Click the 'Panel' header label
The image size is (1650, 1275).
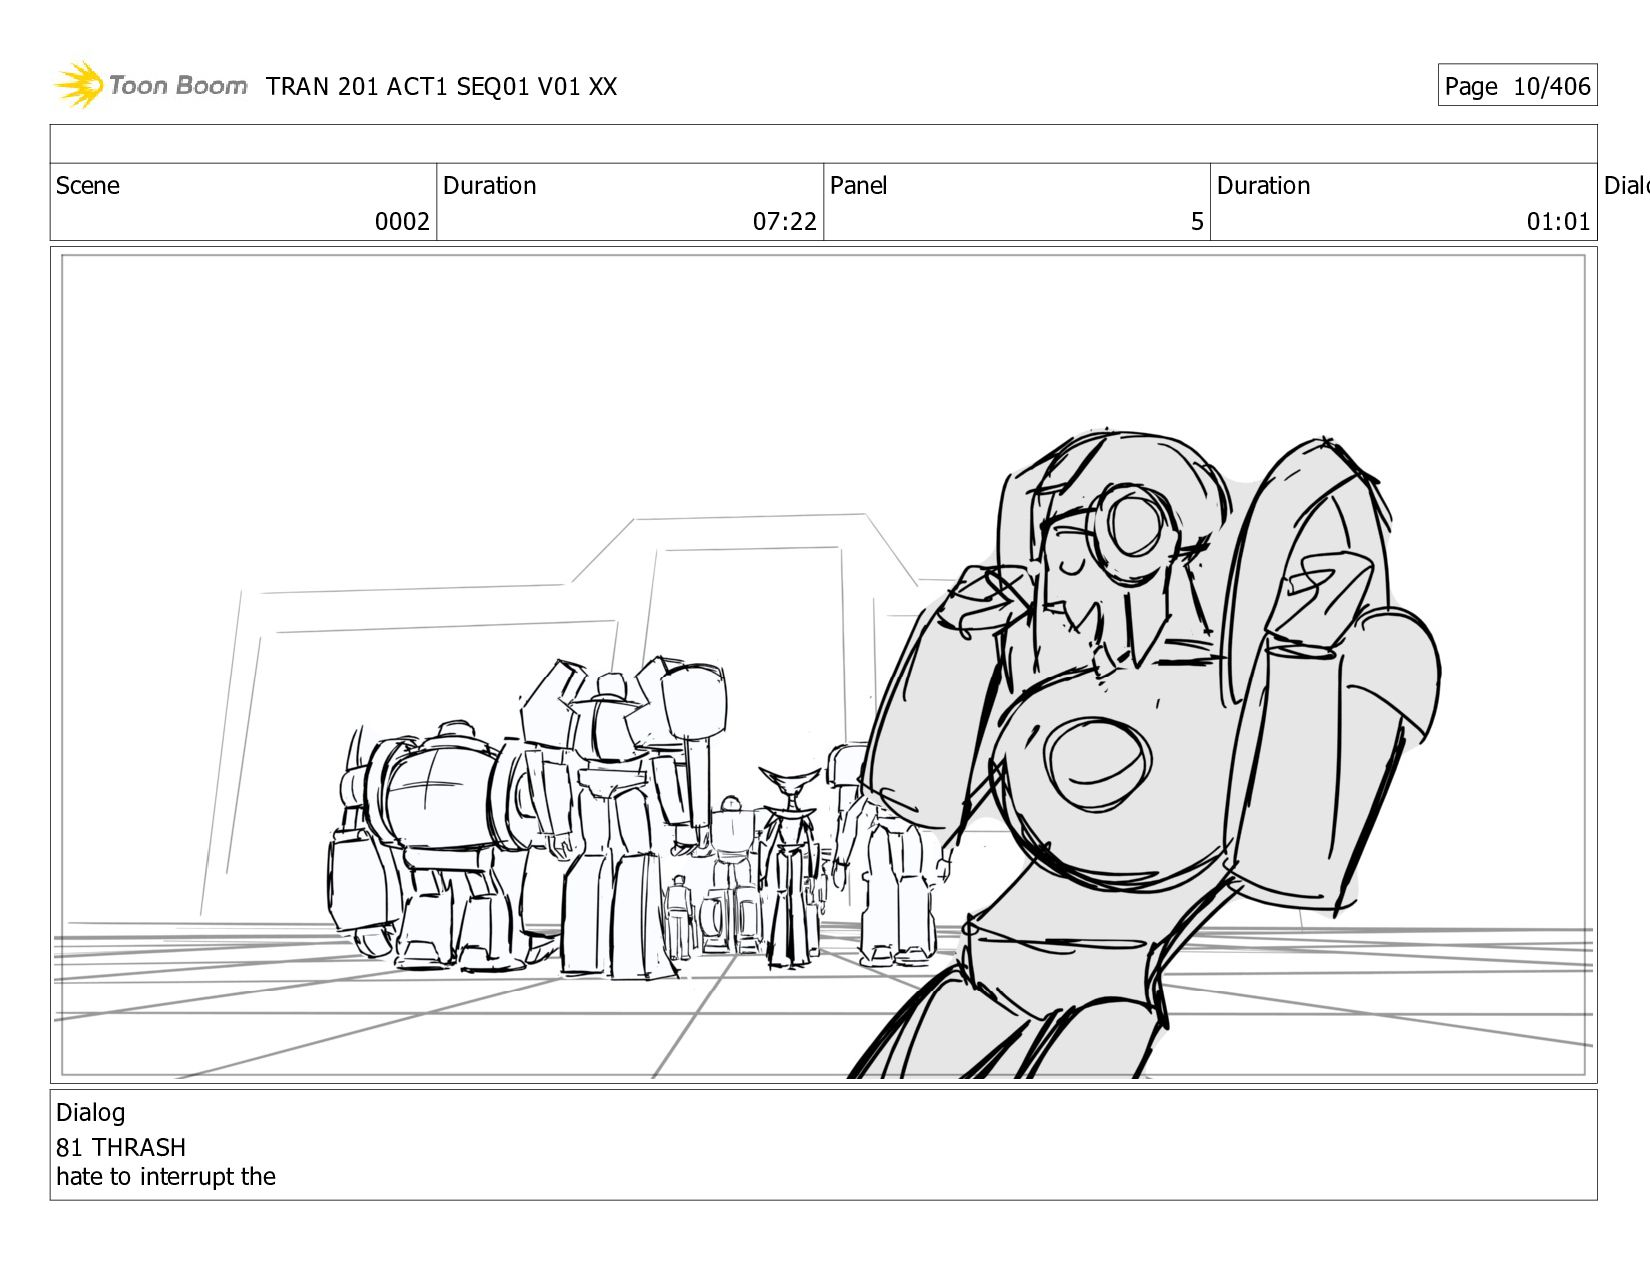pyautogui.click(x=859, y=186)
